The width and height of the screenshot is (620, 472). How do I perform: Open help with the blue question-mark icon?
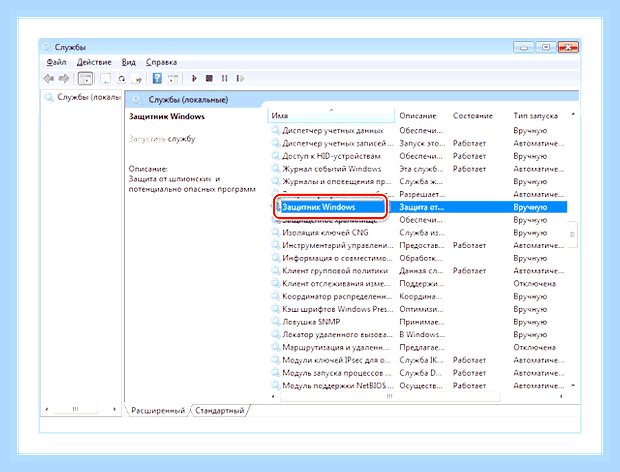(157, 78)
